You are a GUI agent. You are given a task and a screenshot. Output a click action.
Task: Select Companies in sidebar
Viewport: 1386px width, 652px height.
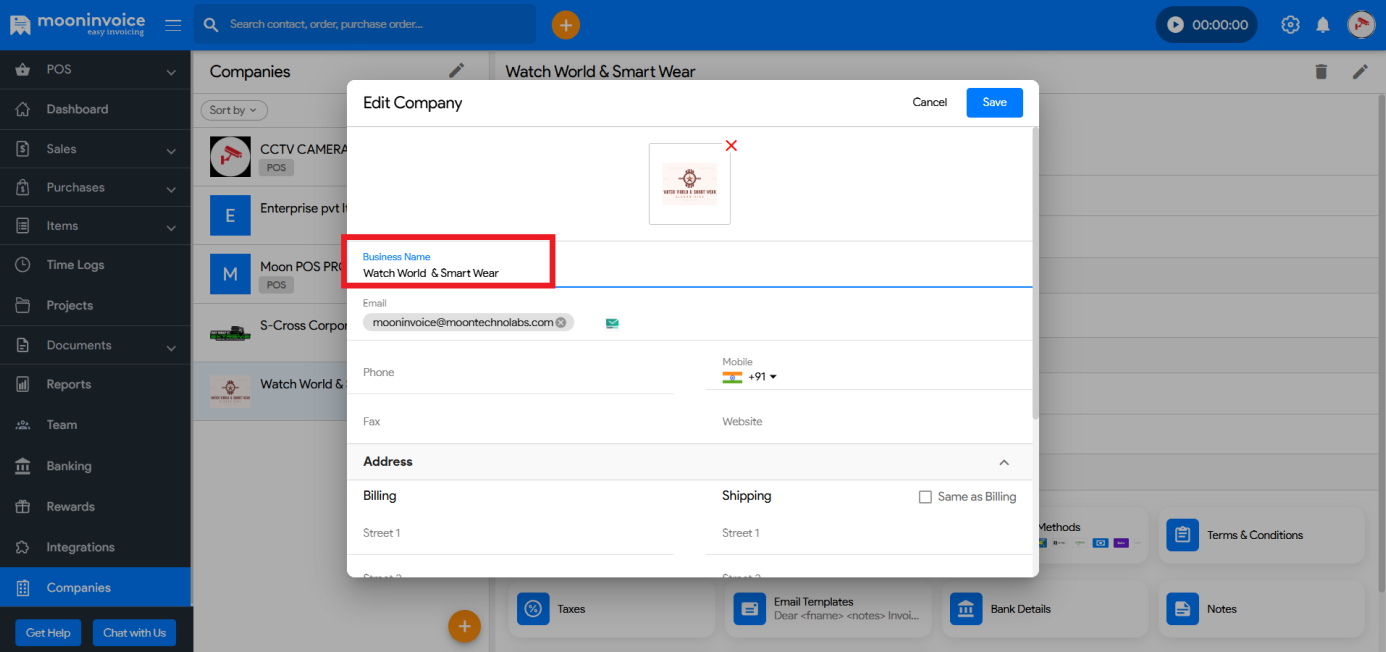95,588
